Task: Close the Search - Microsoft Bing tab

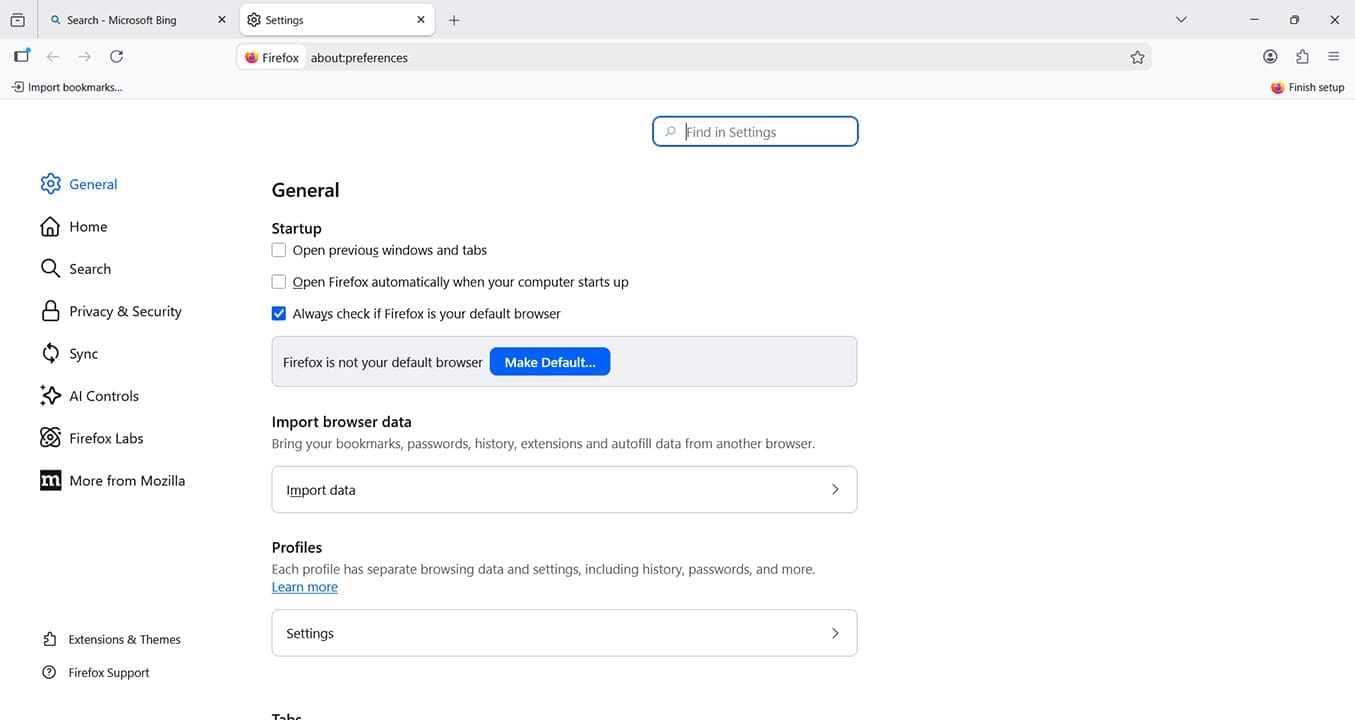Action: pyautogui.click(x=222, y=20)
